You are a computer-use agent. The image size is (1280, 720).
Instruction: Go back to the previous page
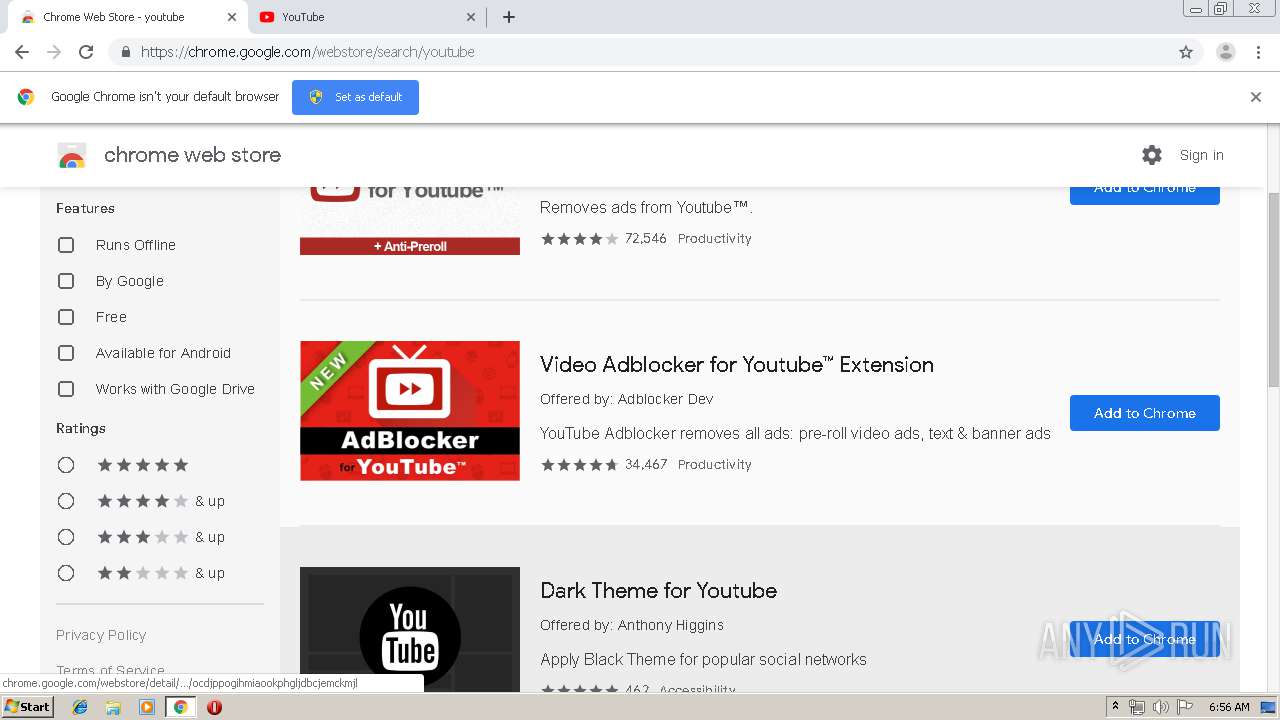point(22,52)
